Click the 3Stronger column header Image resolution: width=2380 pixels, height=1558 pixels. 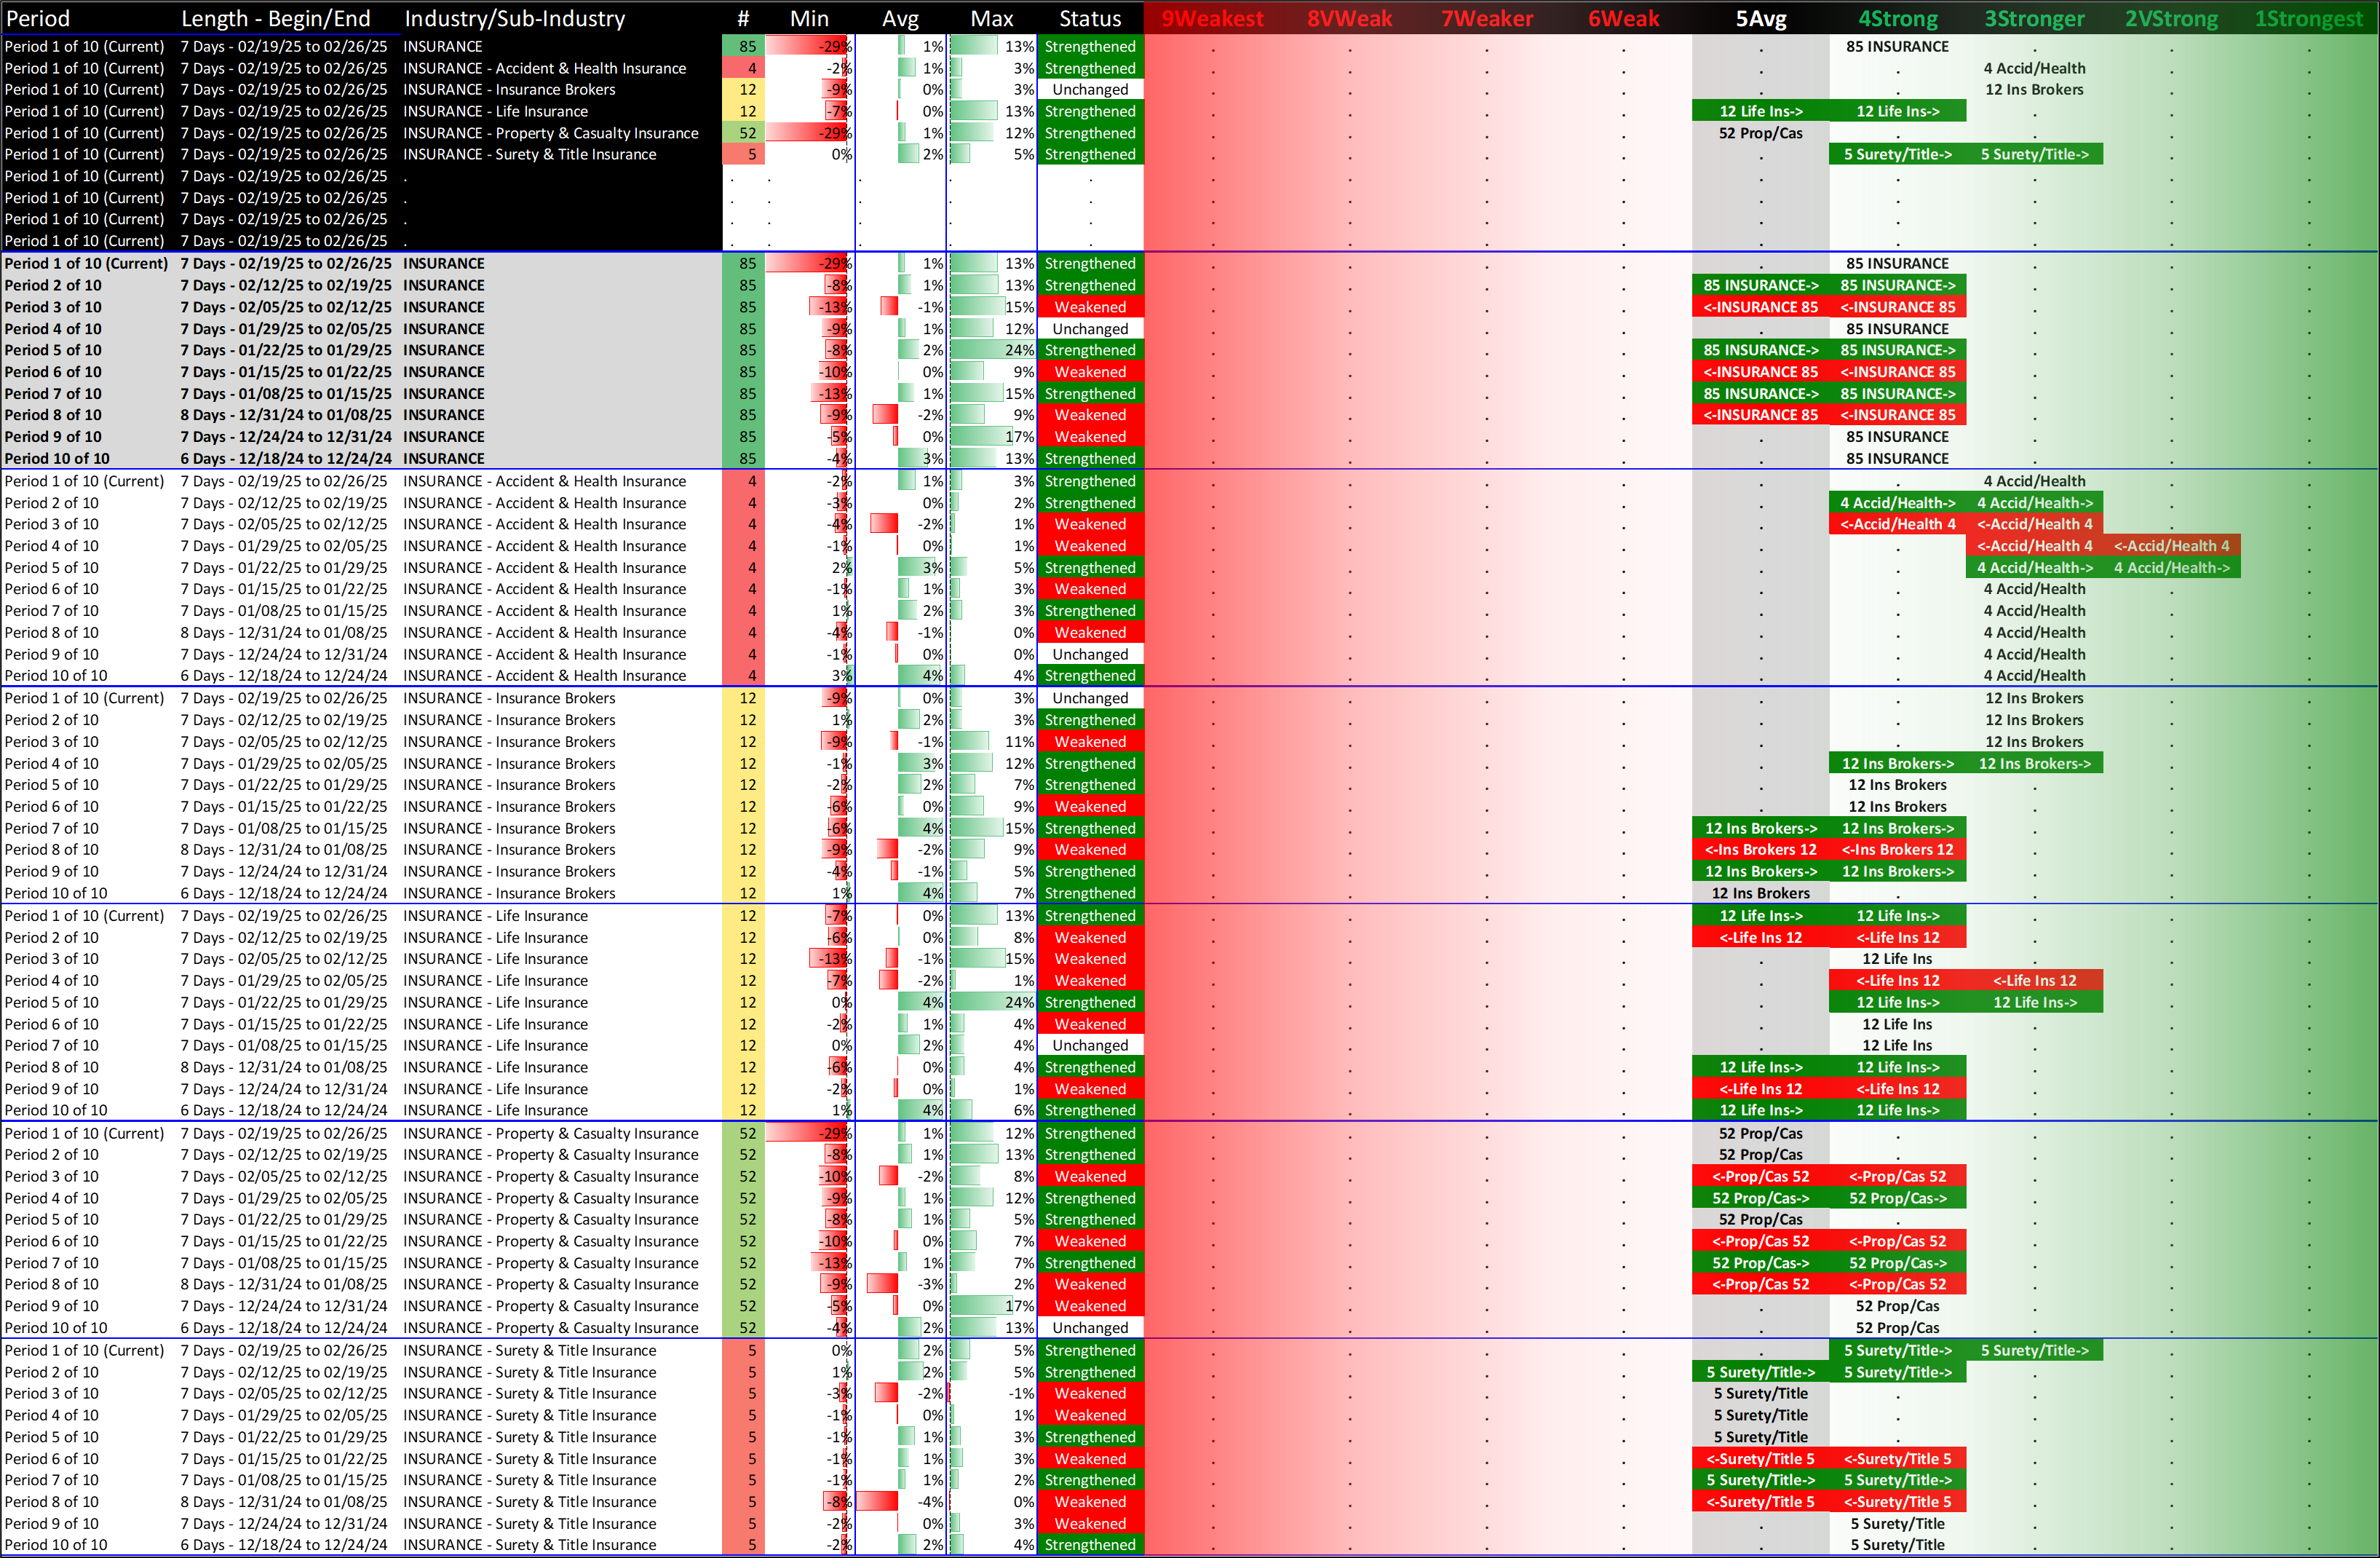[2034, 18]
